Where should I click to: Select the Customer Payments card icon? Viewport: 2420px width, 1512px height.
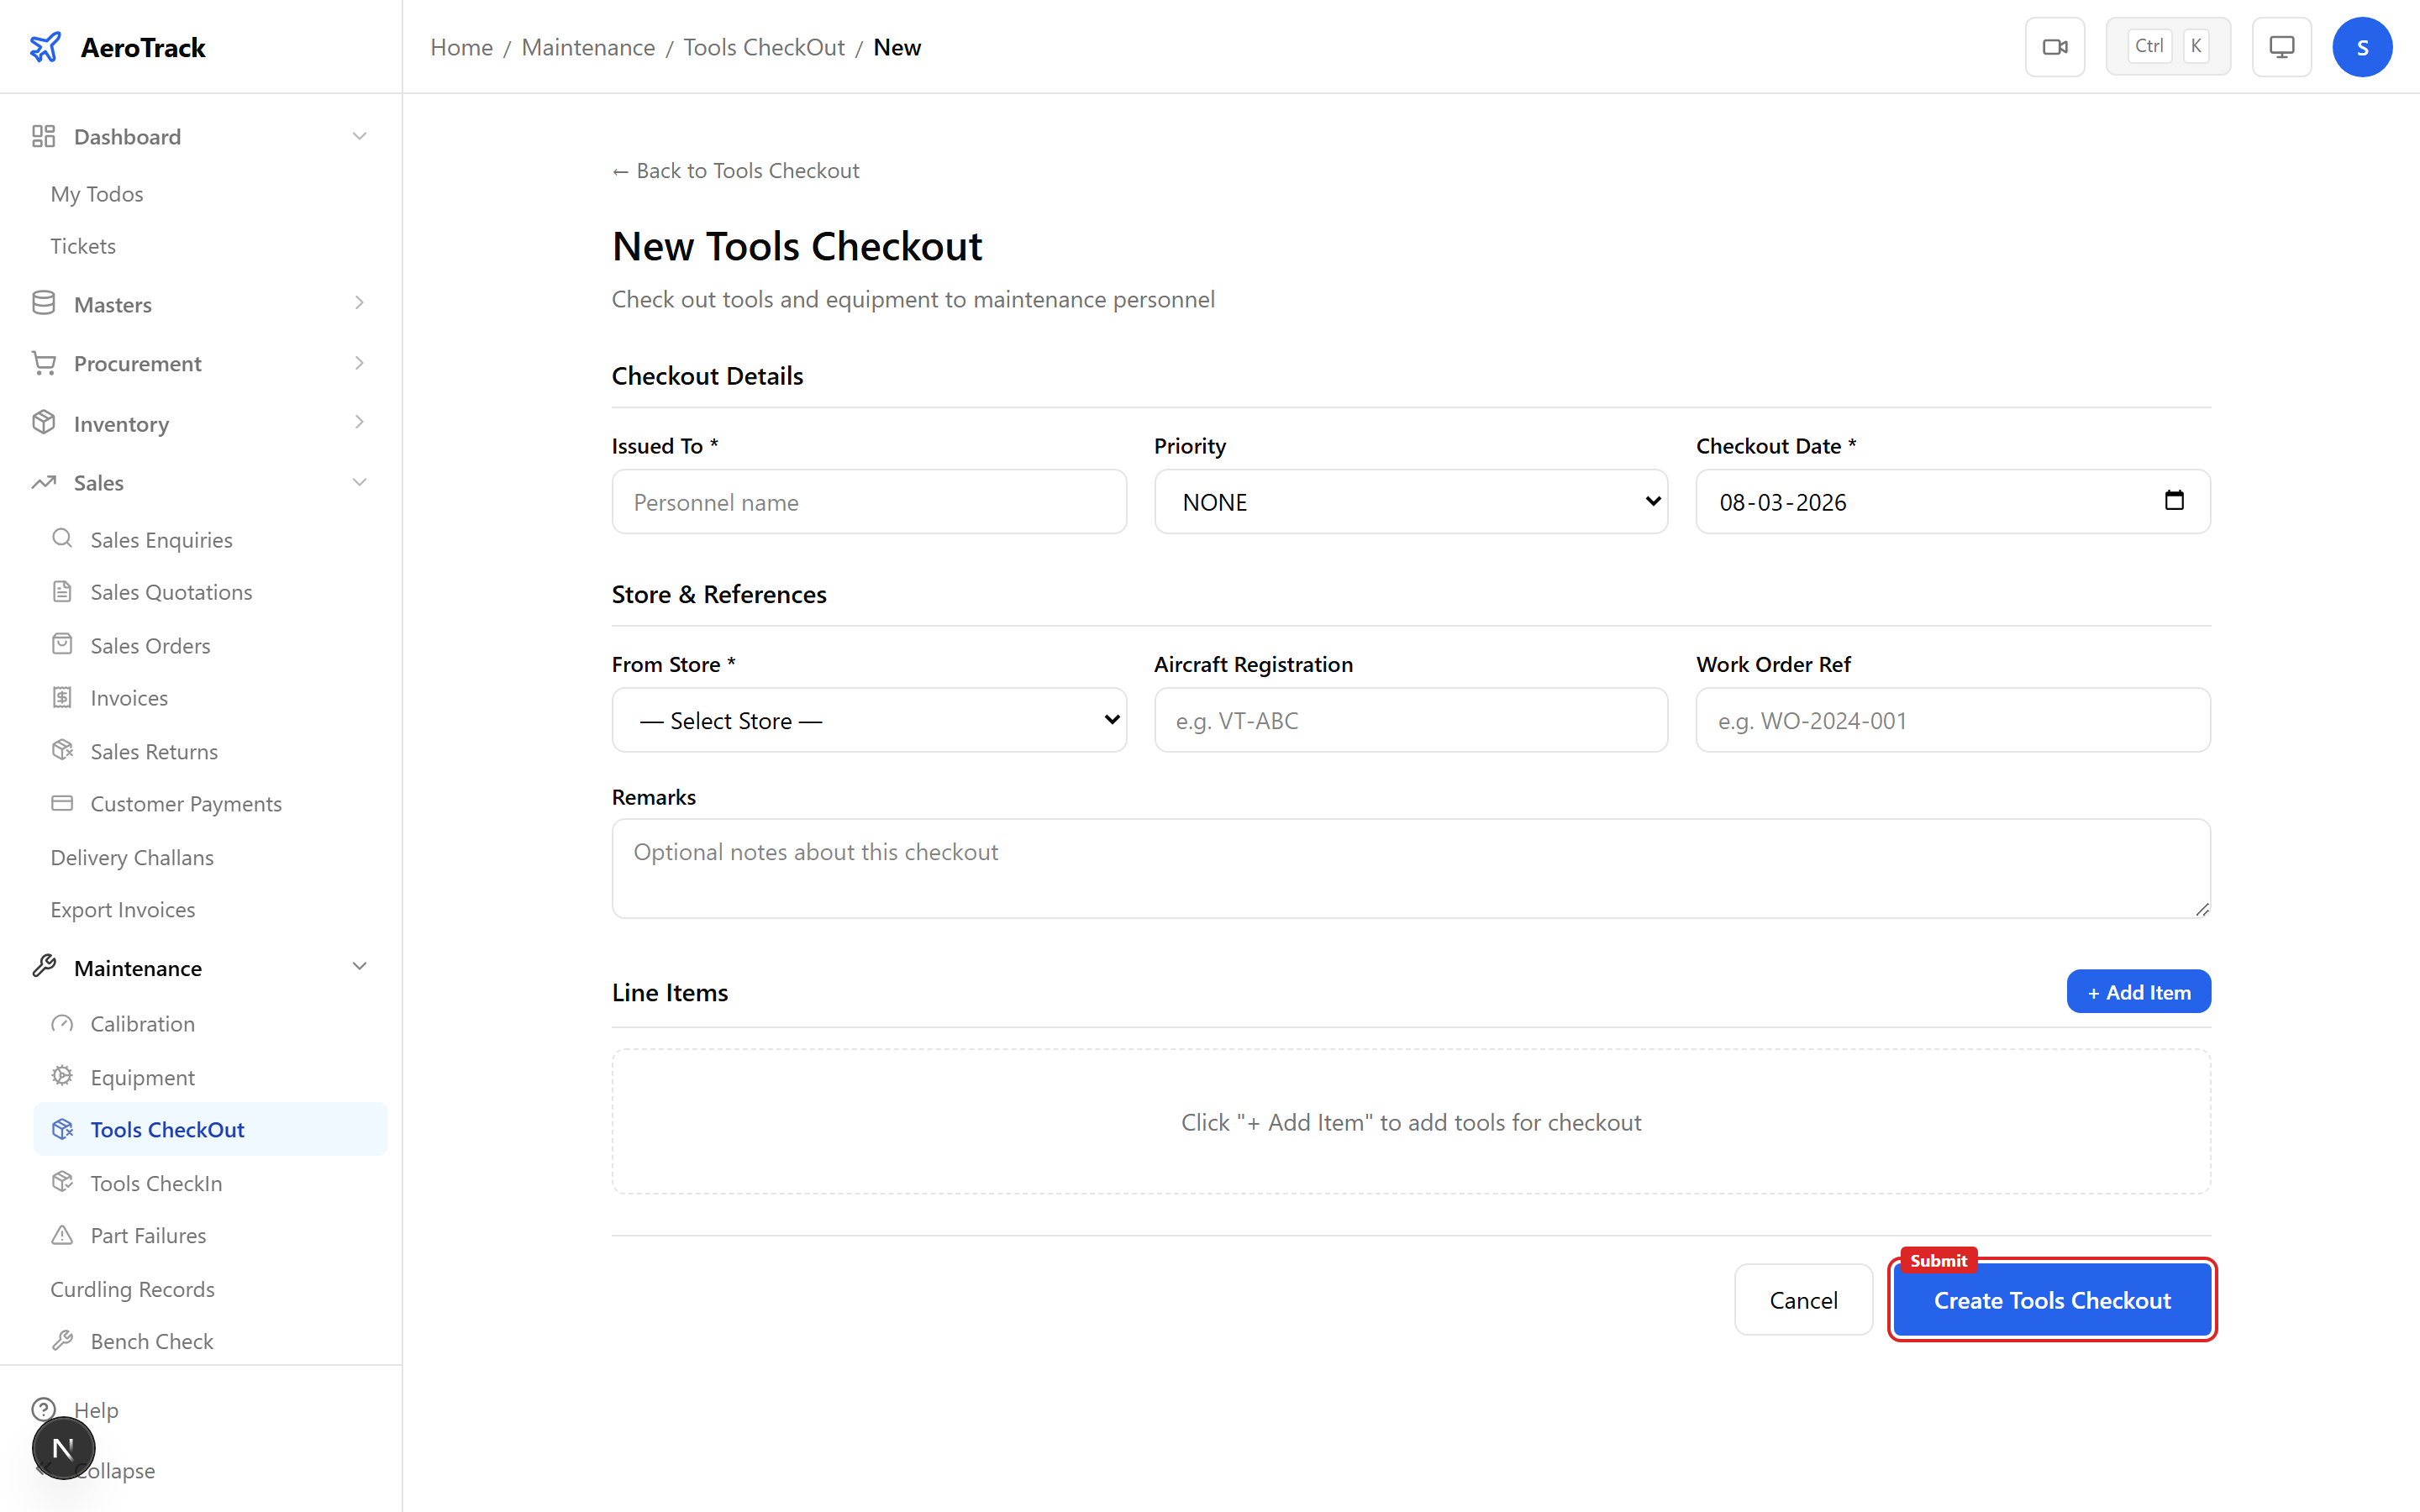[62, 803]
